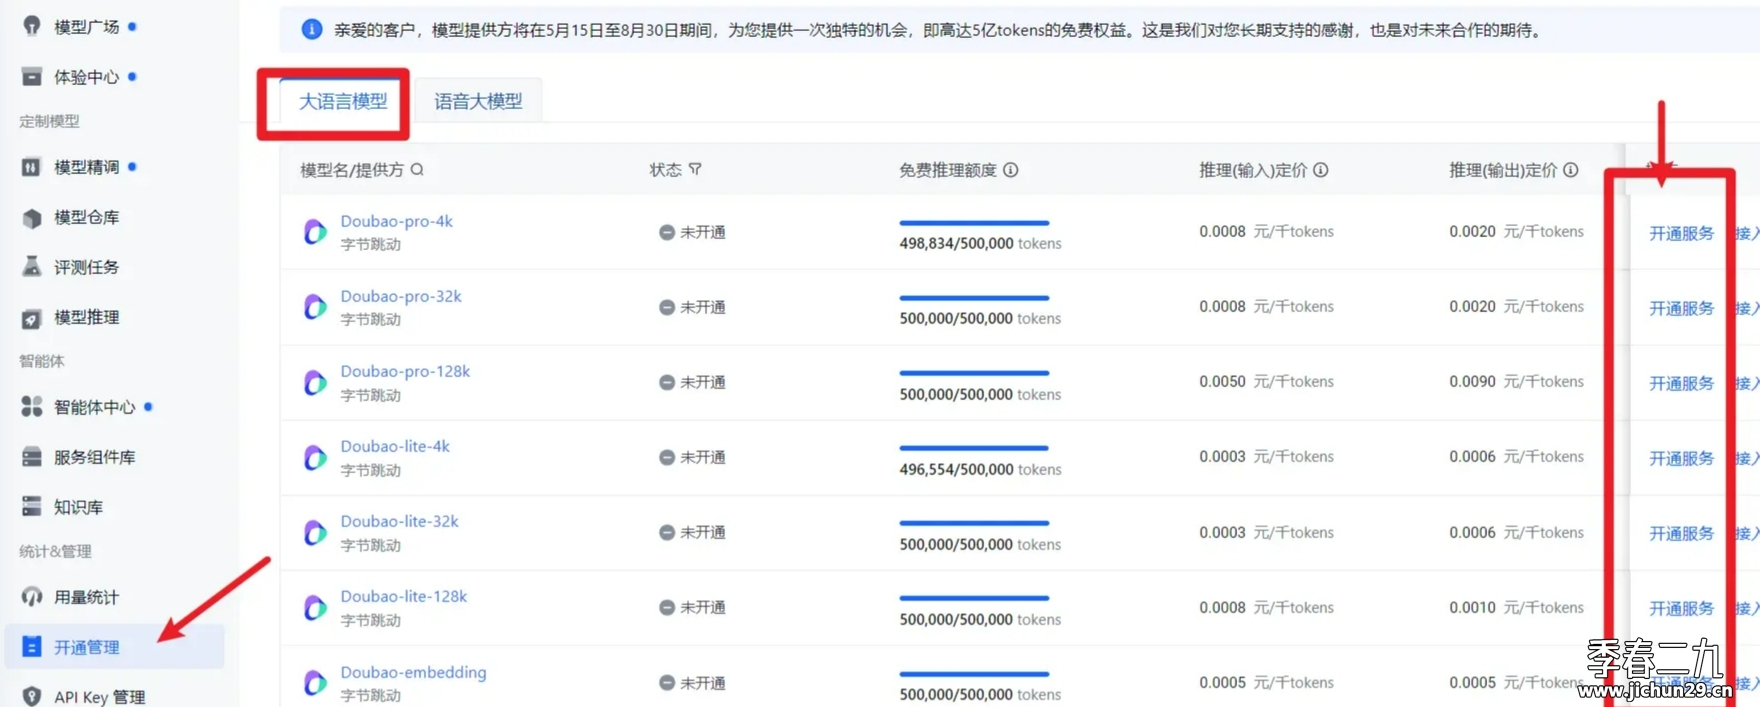
Task: Click the 服务组件库 sidebar icon
Action: click(32, 457)
